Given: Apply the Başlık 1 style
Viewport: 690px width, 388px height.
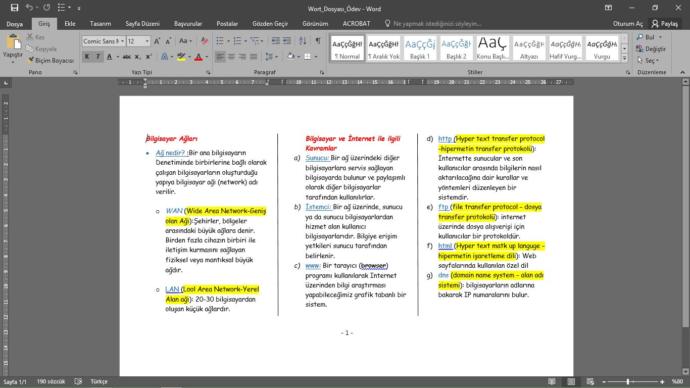Looking at the screenshot, I should click(420, 48).
